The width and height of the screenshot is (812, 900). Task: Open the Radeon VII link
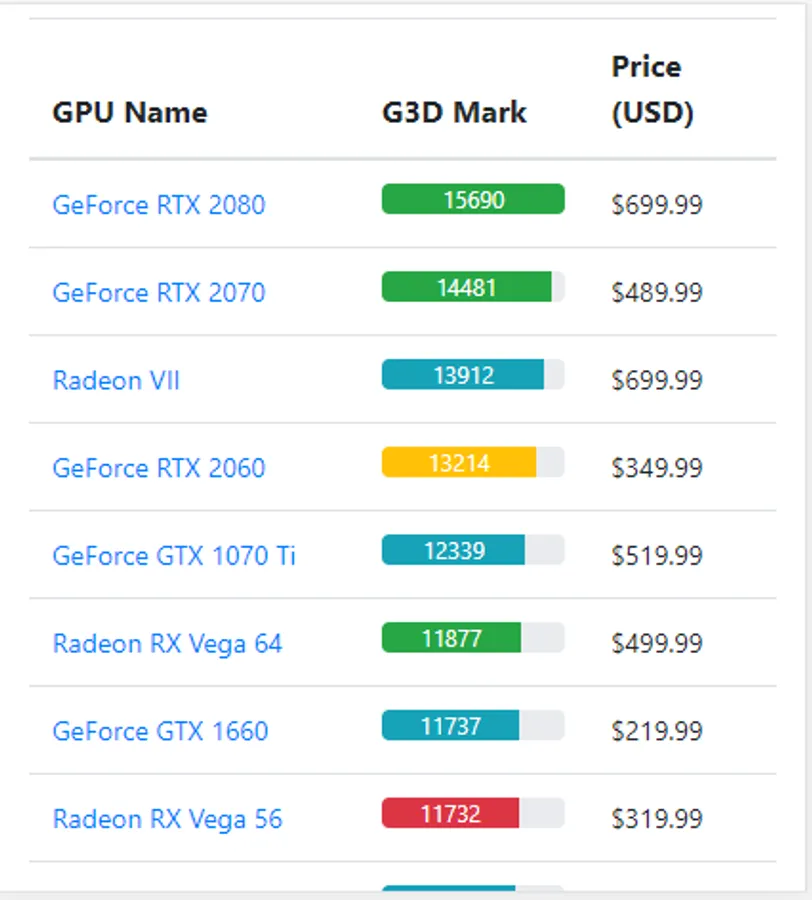tap(116, 381)
